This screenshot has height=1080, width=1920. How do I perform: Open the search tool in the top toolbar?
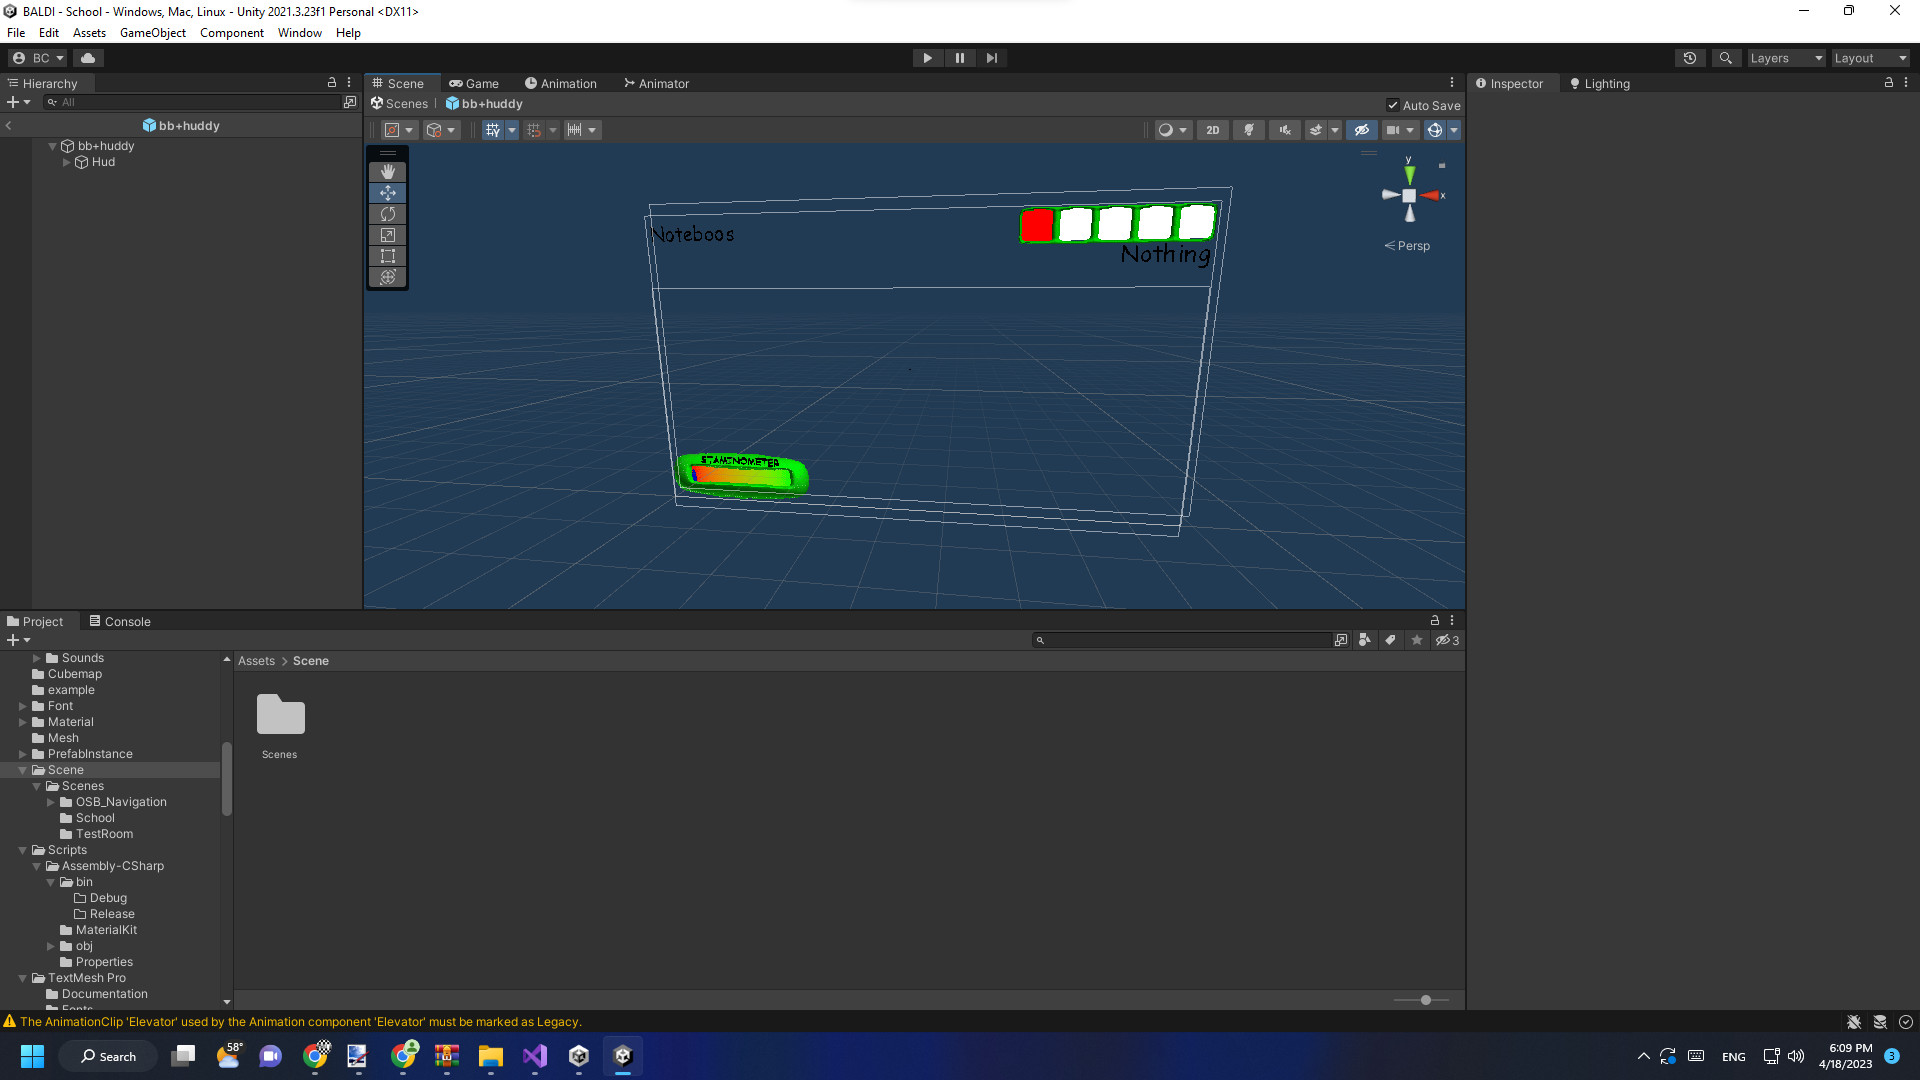tap(1726, 57)
